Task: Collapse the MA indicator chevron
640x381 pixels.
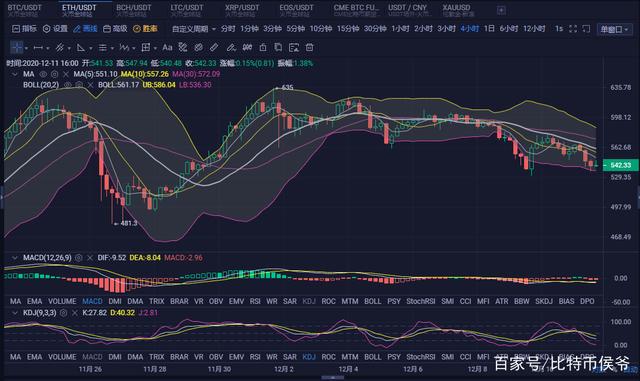Action: coord(15,74)
